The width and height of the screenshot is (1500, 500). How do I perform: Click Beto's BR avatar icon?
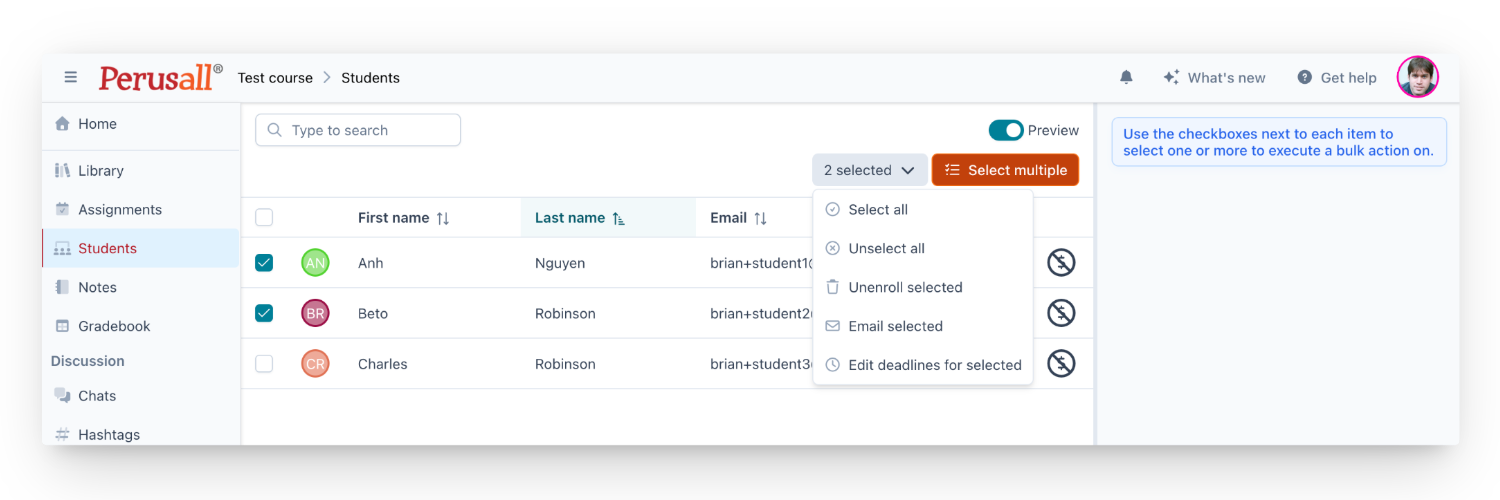[x=315, y=313]
